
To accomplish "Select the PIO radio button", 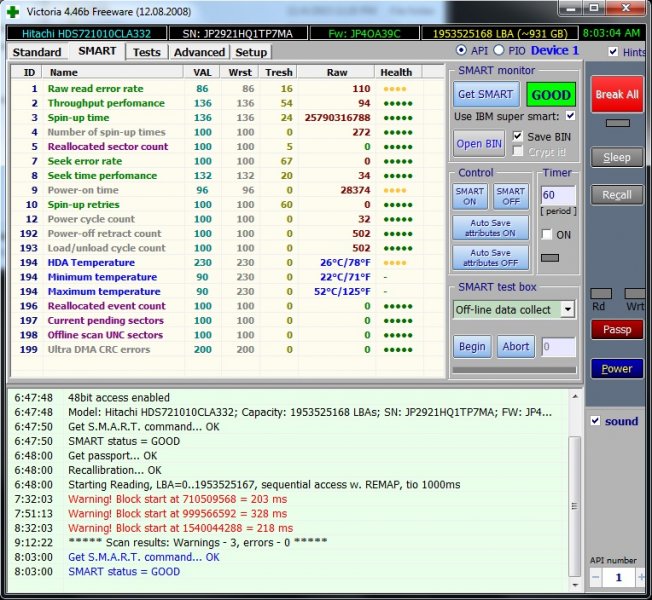I will point(499,50).
